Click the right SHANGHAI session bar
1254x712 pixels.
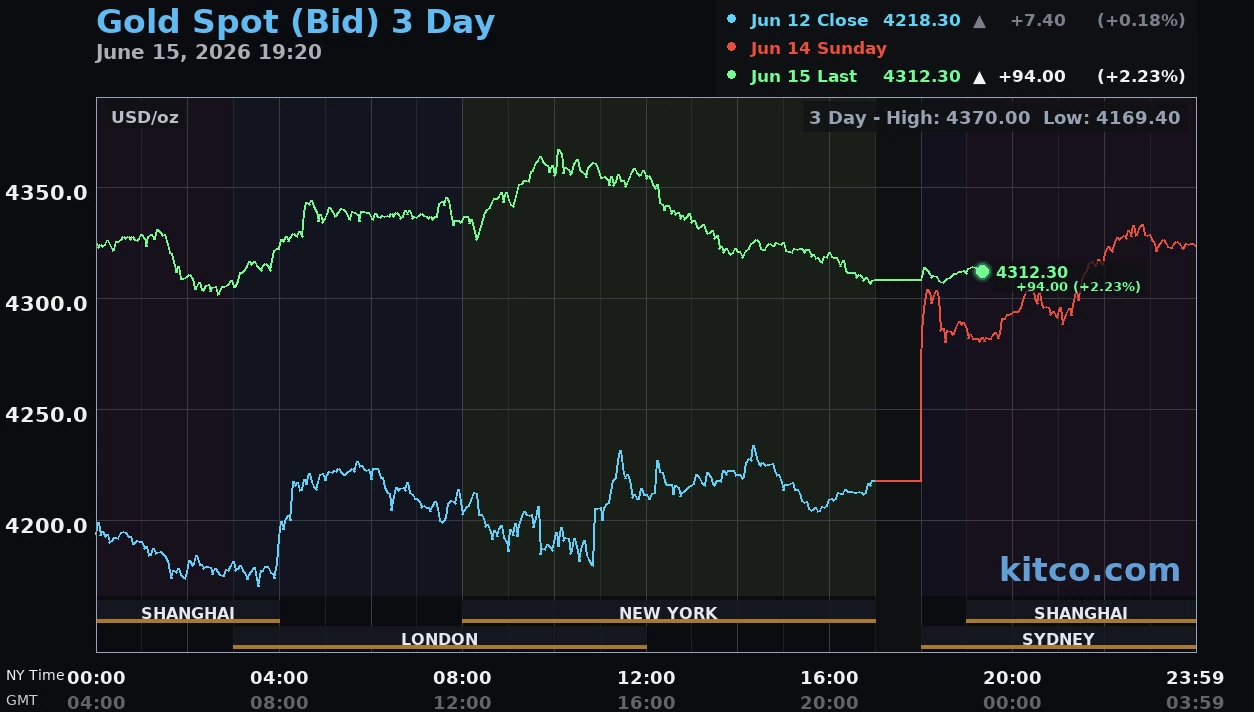[1081, 612]
